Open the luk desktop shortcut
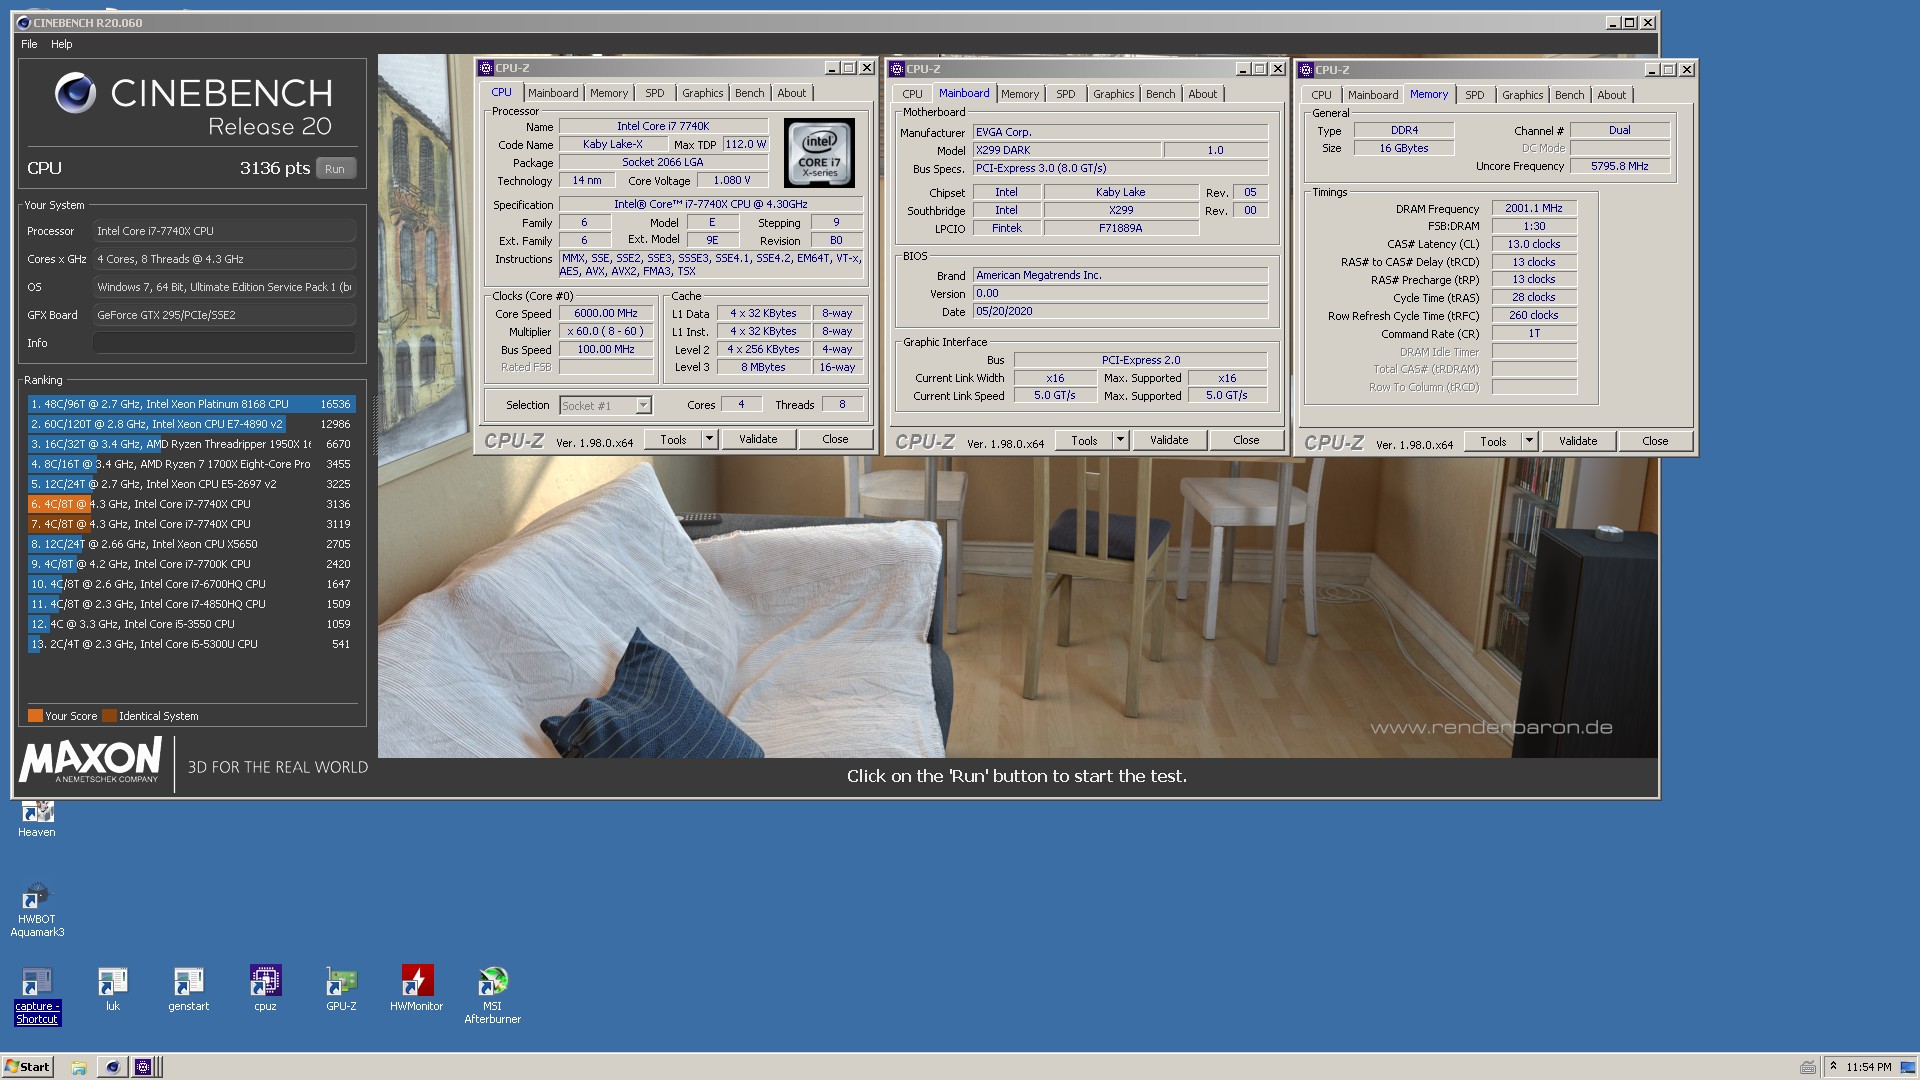 112,990
